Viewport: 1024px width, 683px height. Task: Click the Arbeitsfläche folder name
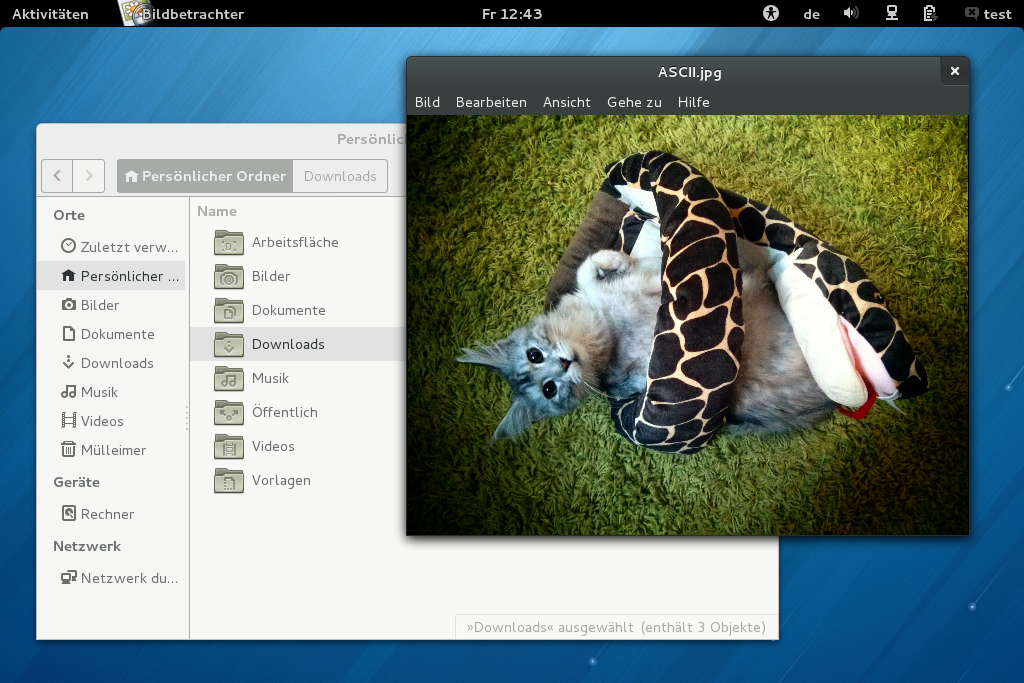coord(295,242)
